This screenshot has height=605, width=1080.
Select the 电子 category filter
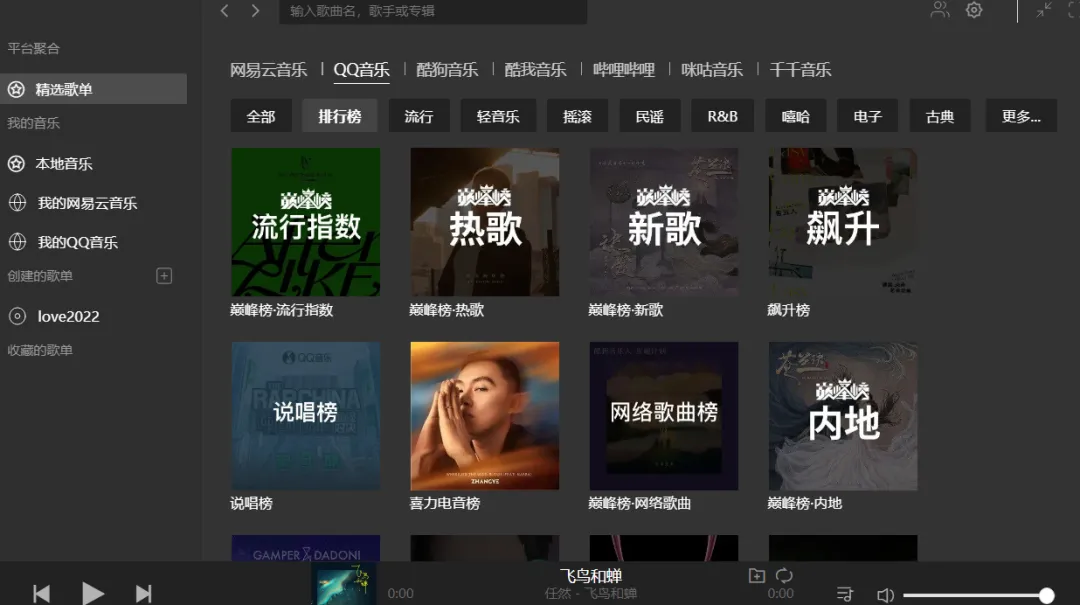point(868,116)
